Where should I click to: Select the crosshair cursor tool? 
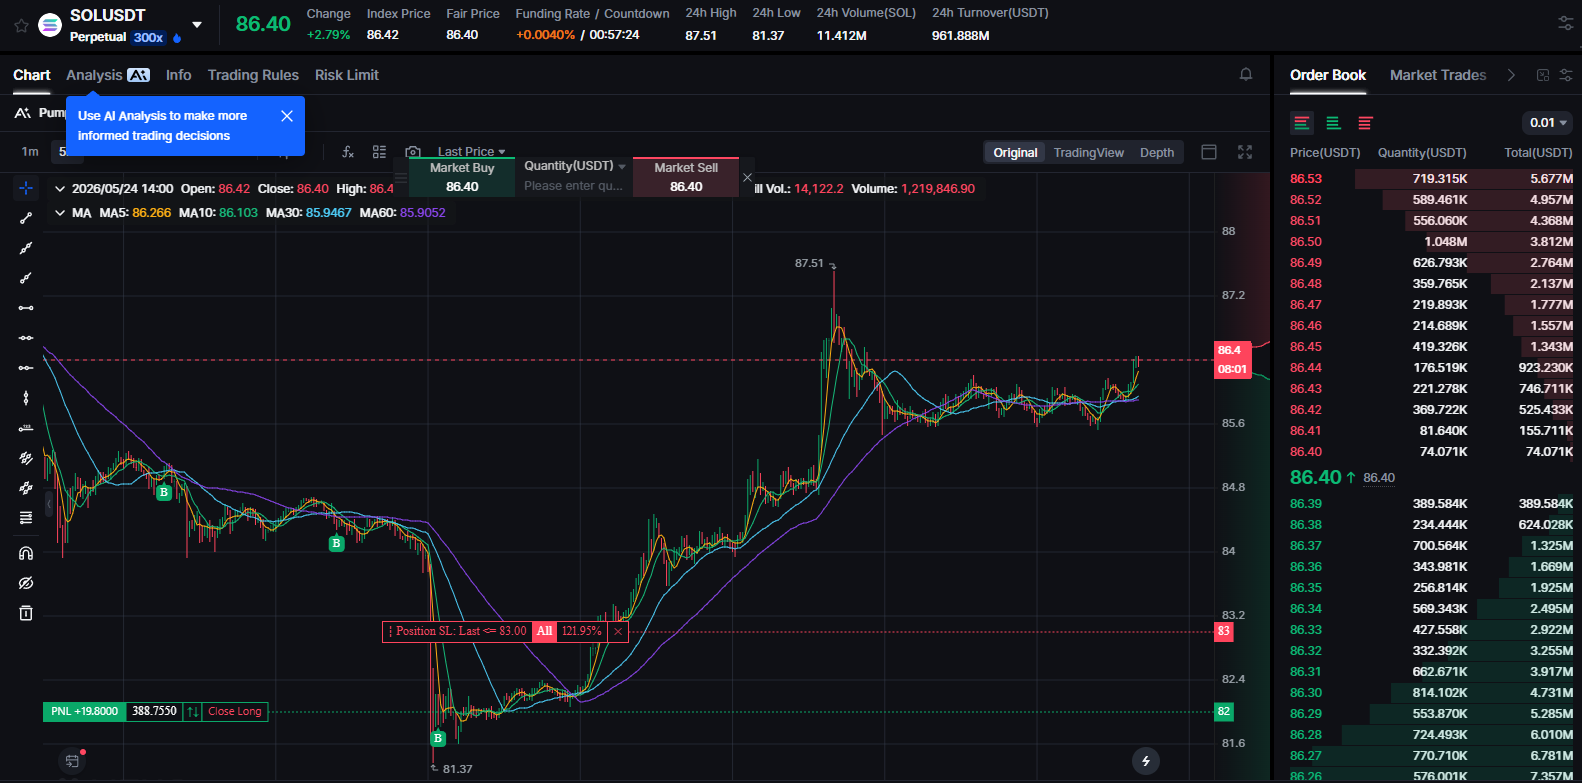[26, 188]
